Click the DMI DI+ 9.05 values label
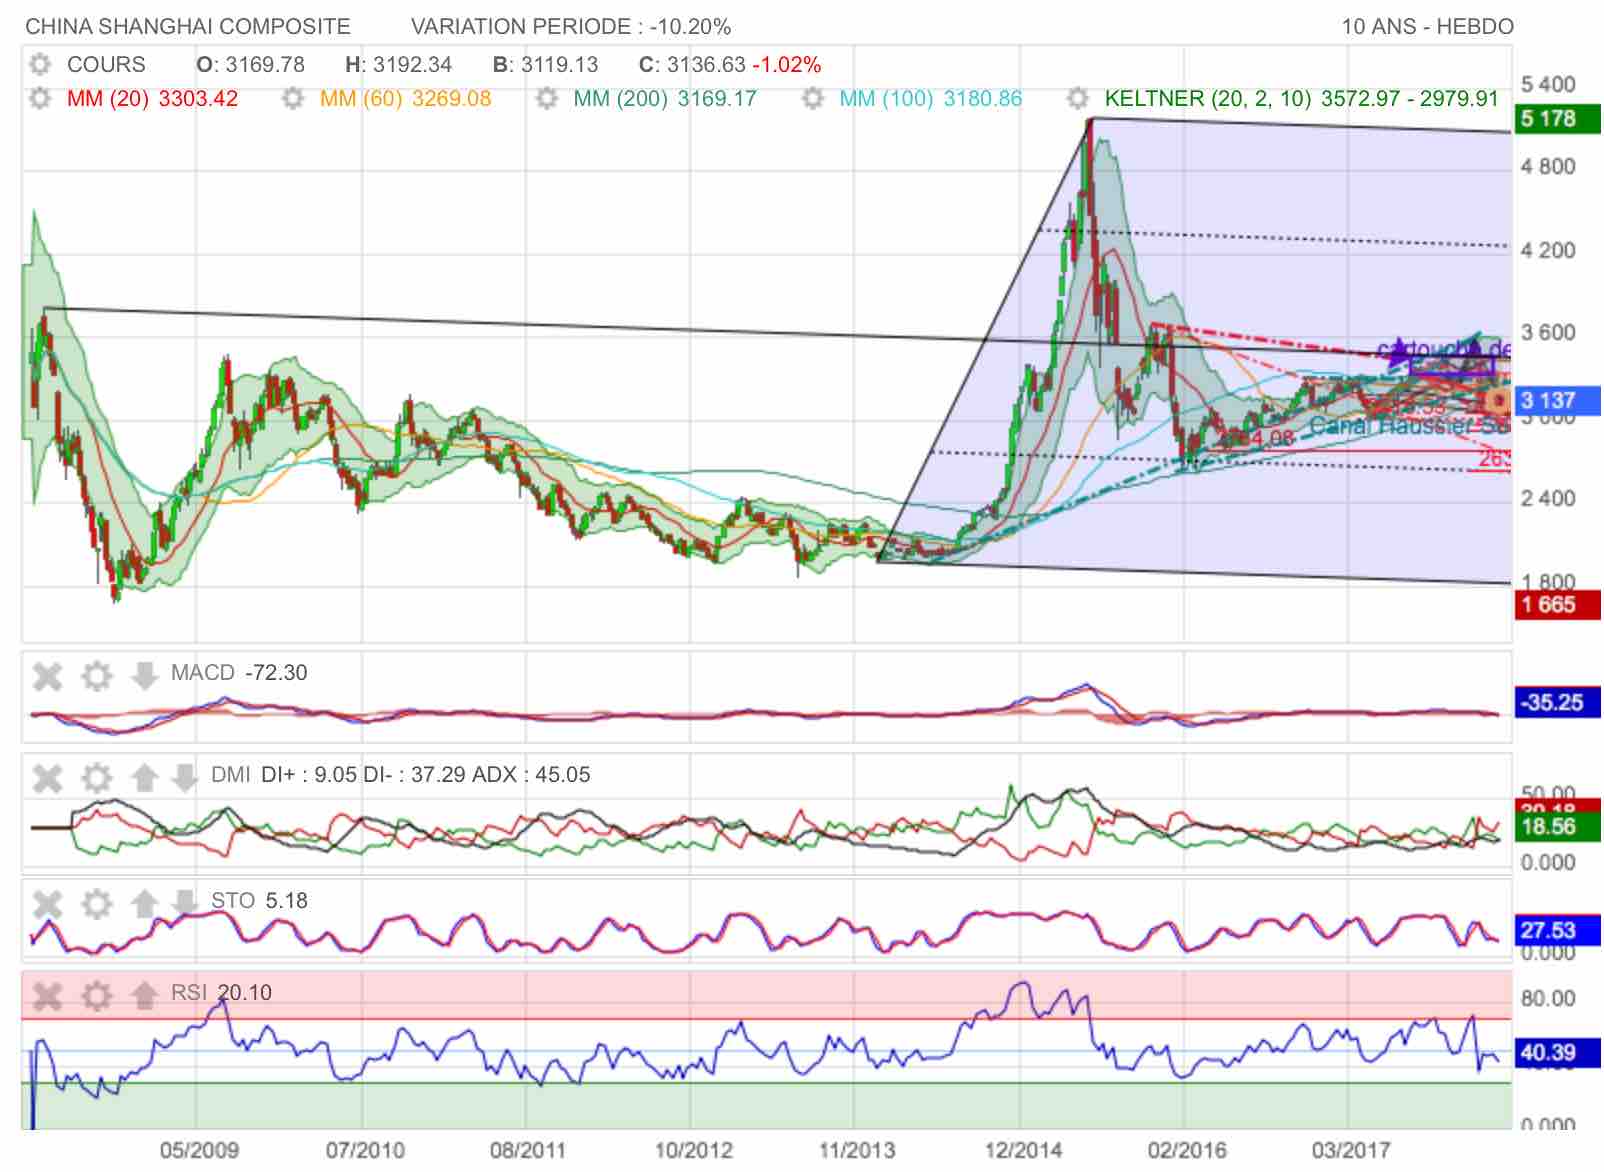This screenshot has width=1604, height=1172. coord(400,775)
